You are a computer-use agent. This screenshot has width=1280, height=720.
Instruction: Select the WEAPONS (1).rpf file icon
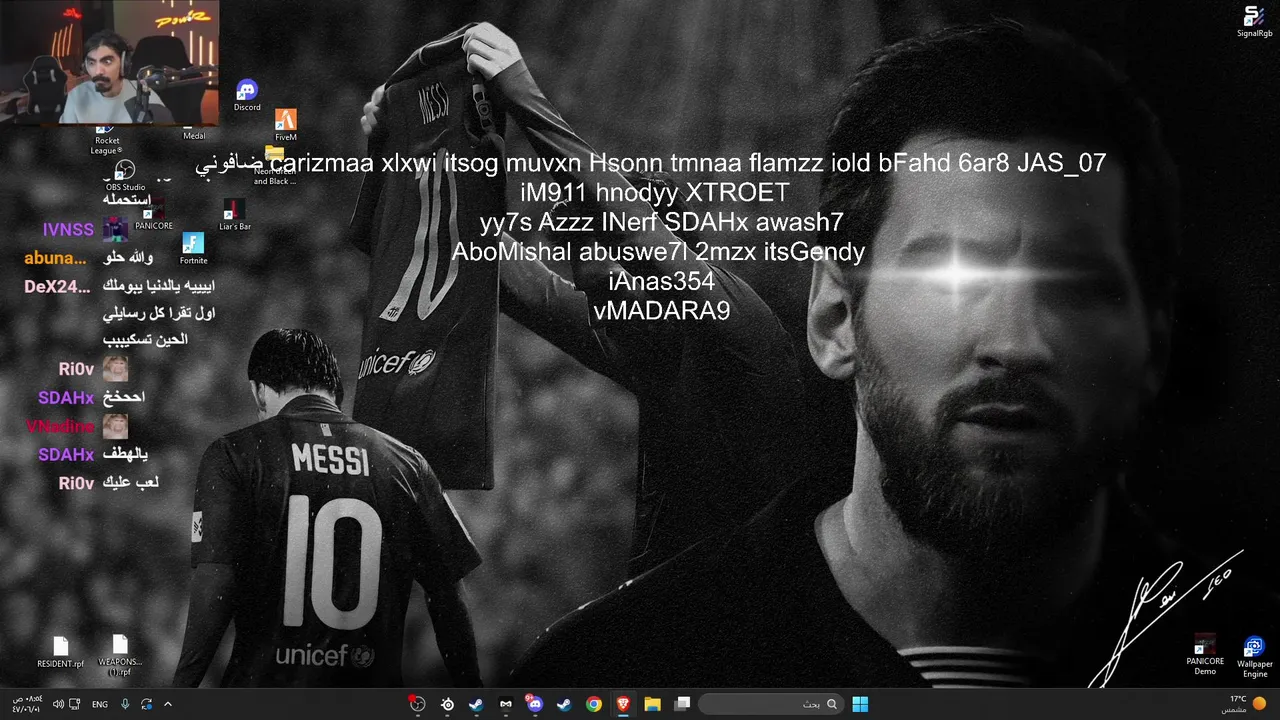pos(120,644)
